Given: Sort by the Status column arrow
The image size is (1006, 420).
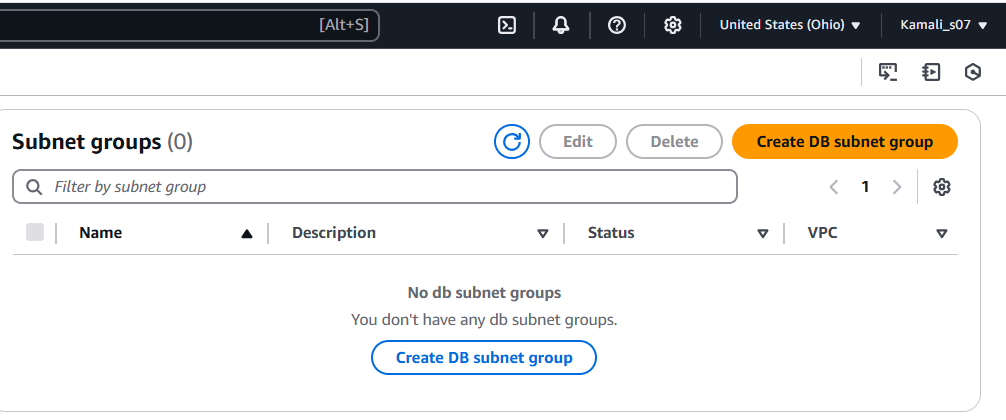Looking at the screenshot, I should point(763,234).
